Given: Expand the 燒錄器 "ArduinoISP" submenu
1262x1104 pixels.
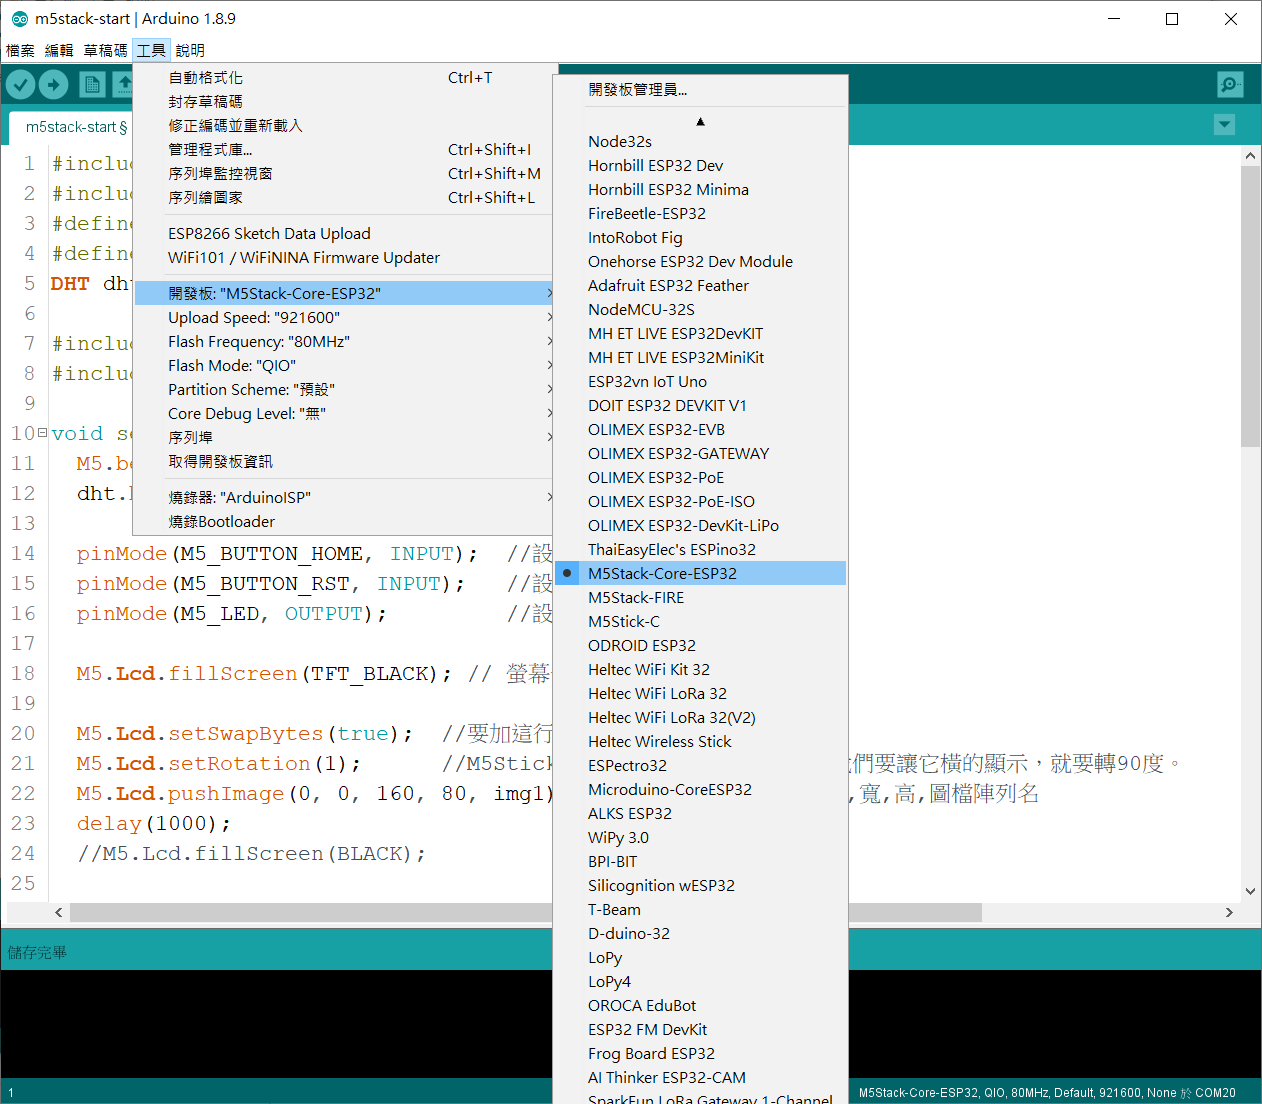Looking at the screenshot, I should [344, 497].
